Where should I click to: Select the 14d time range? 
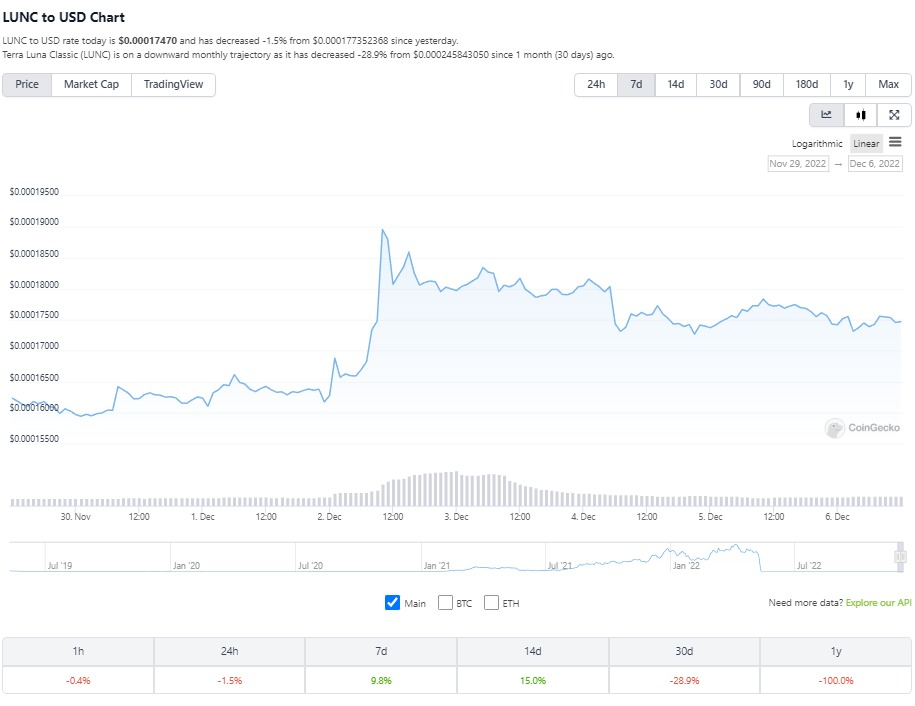676,85
